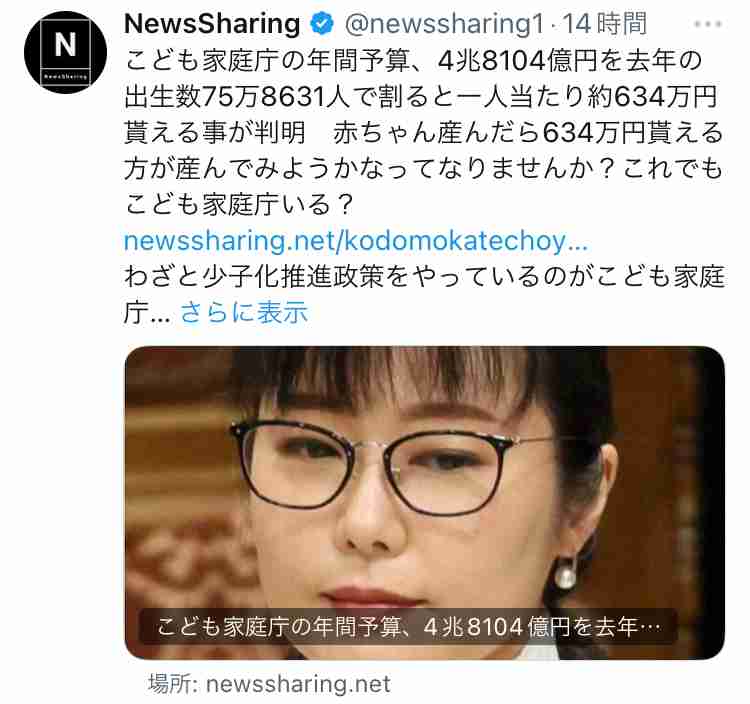750x704 pixels.
Task: Click the line ending これでも
Action: coord(423,168)
